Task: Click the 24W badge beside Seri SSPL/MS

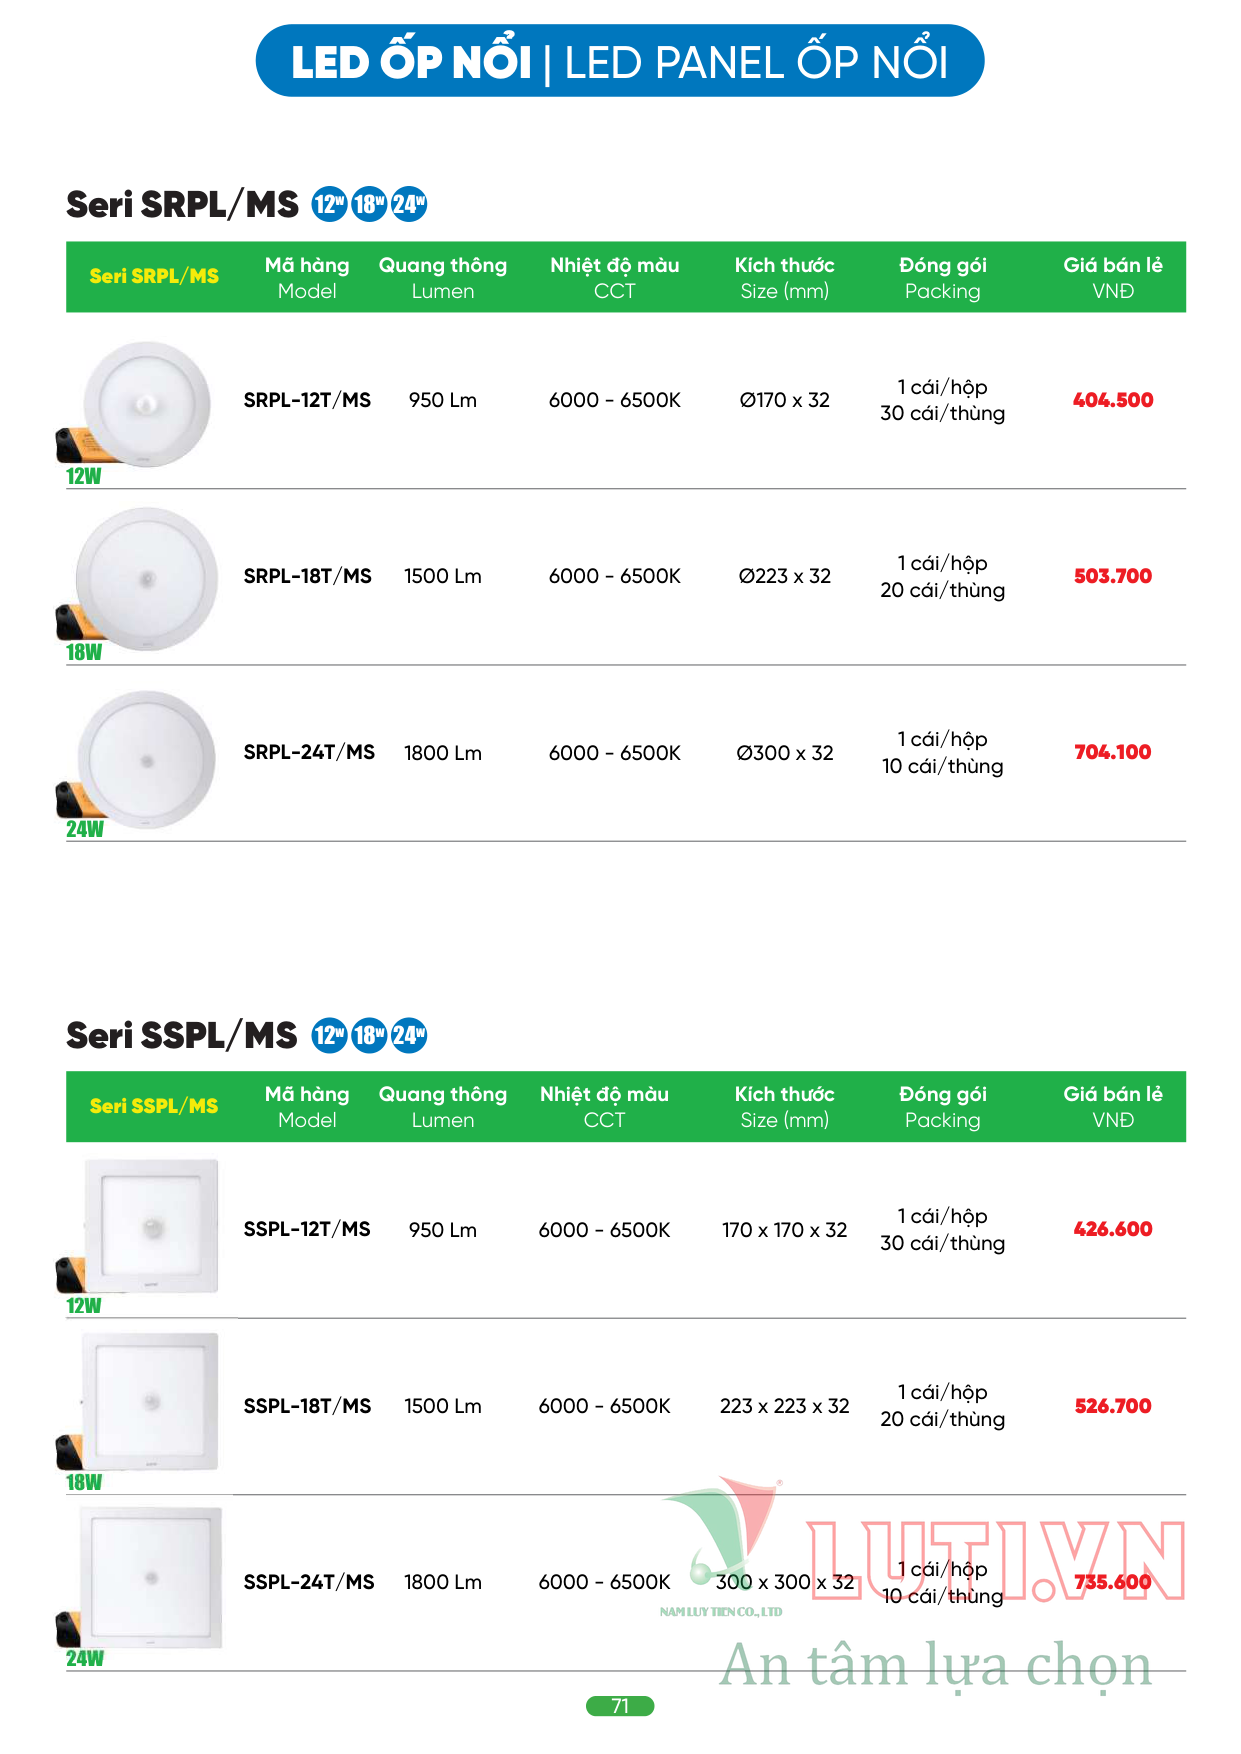Action: pos(409,1035)
